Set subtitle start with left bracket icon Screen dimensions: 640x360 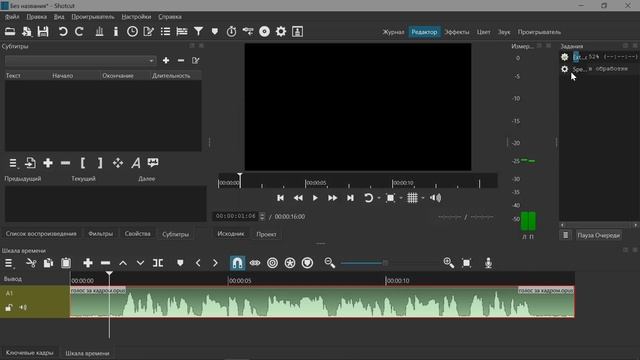click(x=83, y=163)
